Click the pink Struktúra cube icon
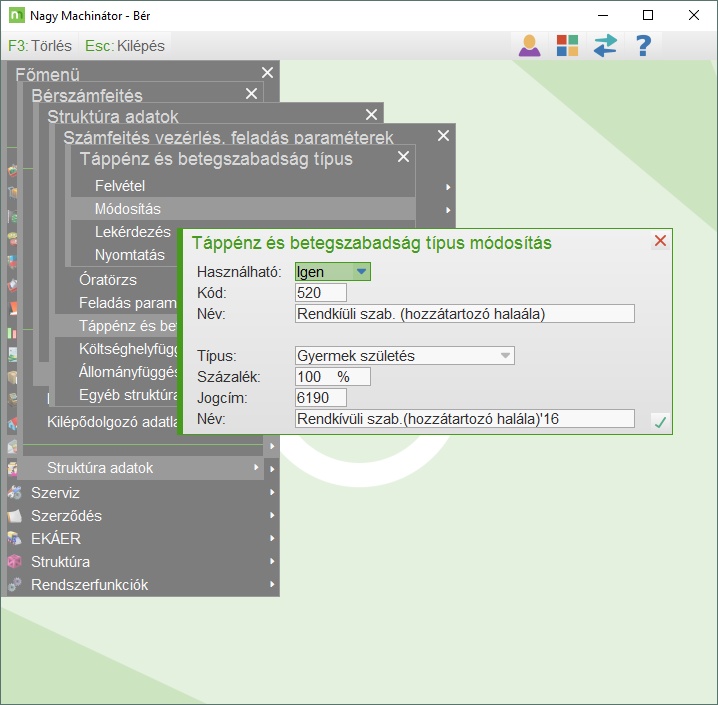The width and height of the screenshot is (718, 705). 14,561
